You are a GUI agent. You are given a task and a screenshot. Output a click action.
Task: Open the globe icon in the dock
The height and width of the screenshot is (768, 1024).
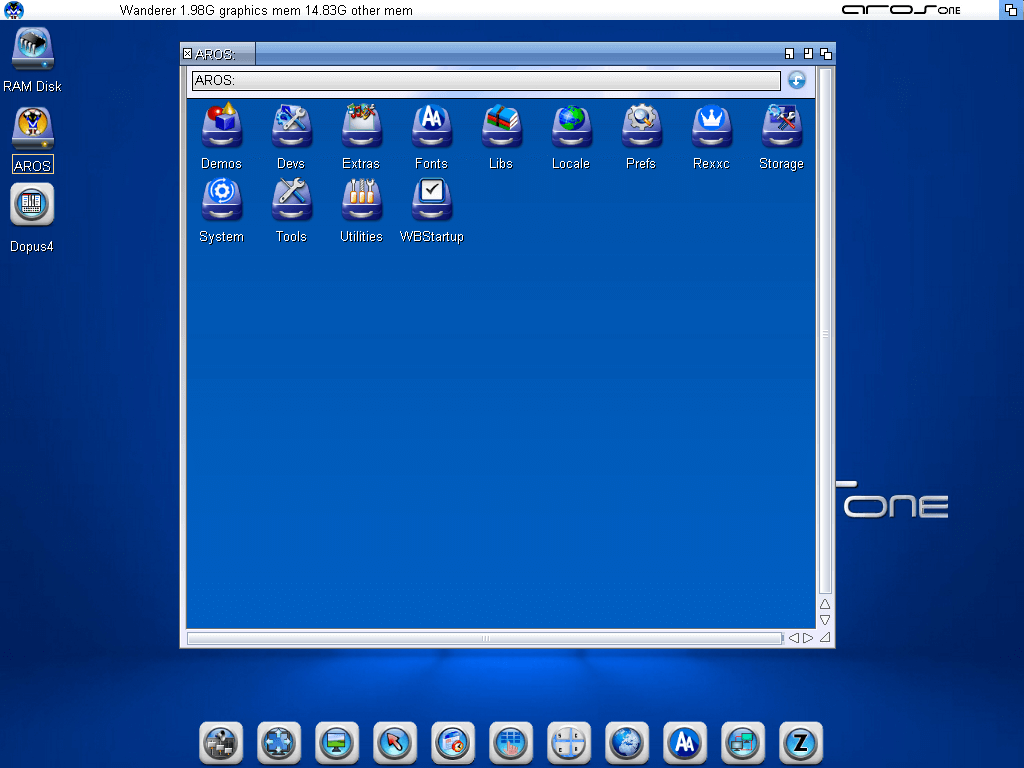(x=627, y=743)
